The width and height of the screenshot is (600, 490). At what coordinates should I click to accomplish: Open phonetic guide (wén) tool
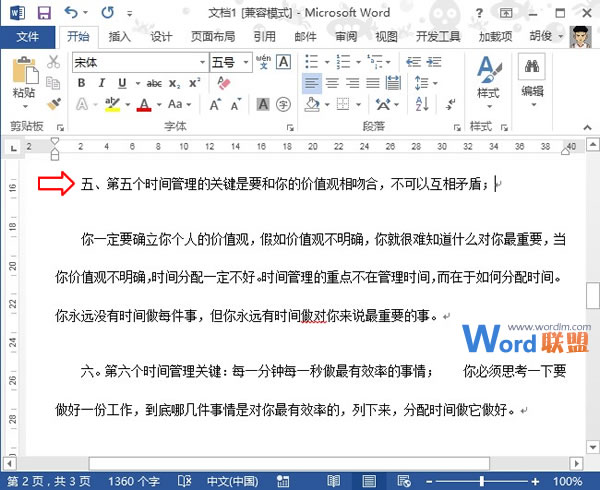pos(263,62)
